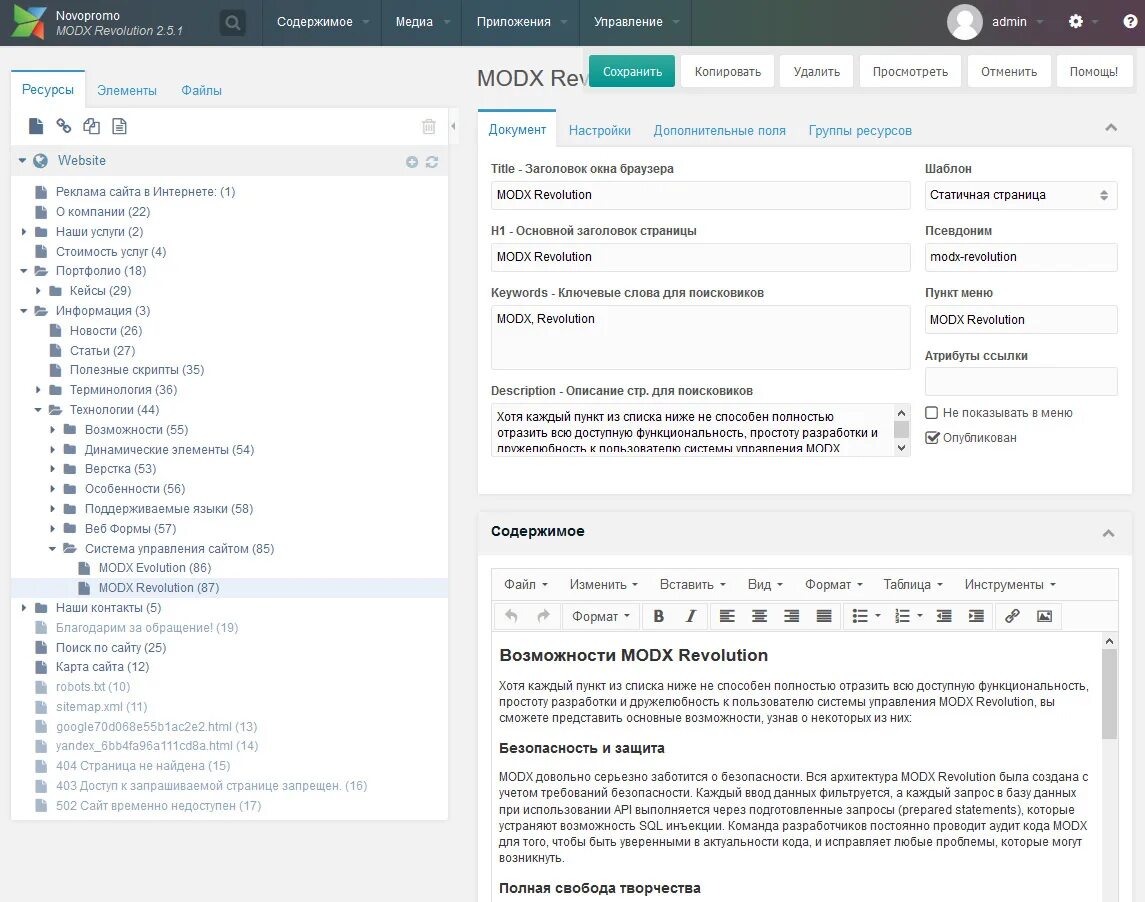This screenshot has height=902, width=1145.
Task: Open the 'Группы ресурсов' tab
Action: click(860, 131)
